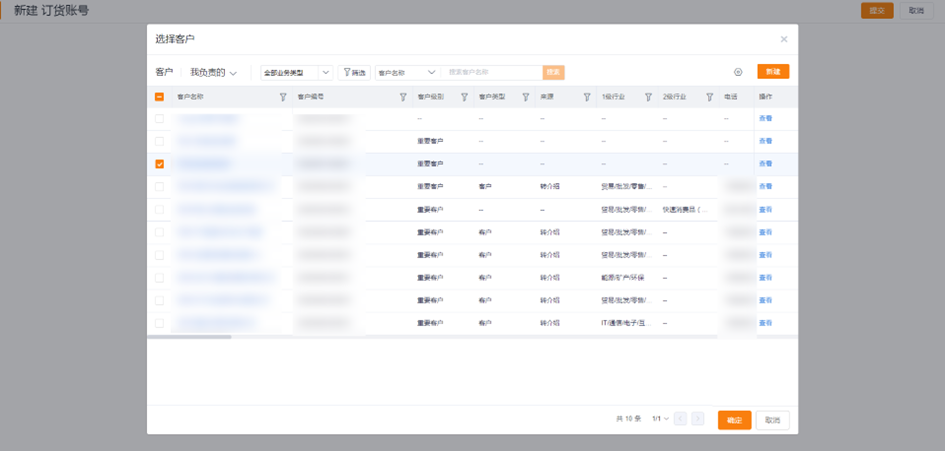This screenshot has width=945, height=451.
Task: Close the 选择客户 dialog with the X
Action: (784, 39)
